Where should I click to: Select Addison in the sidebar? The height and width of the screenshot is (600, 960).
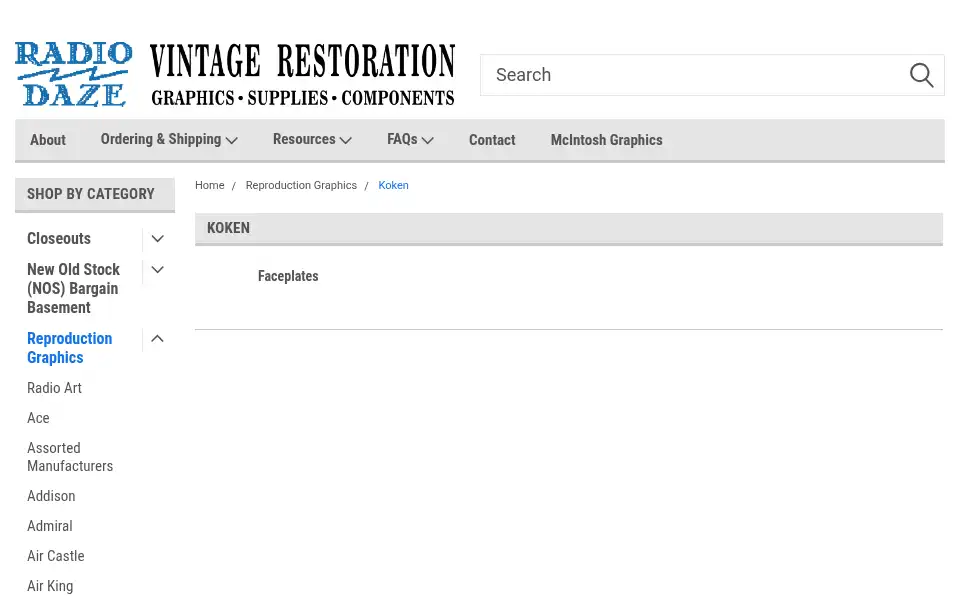51,496
